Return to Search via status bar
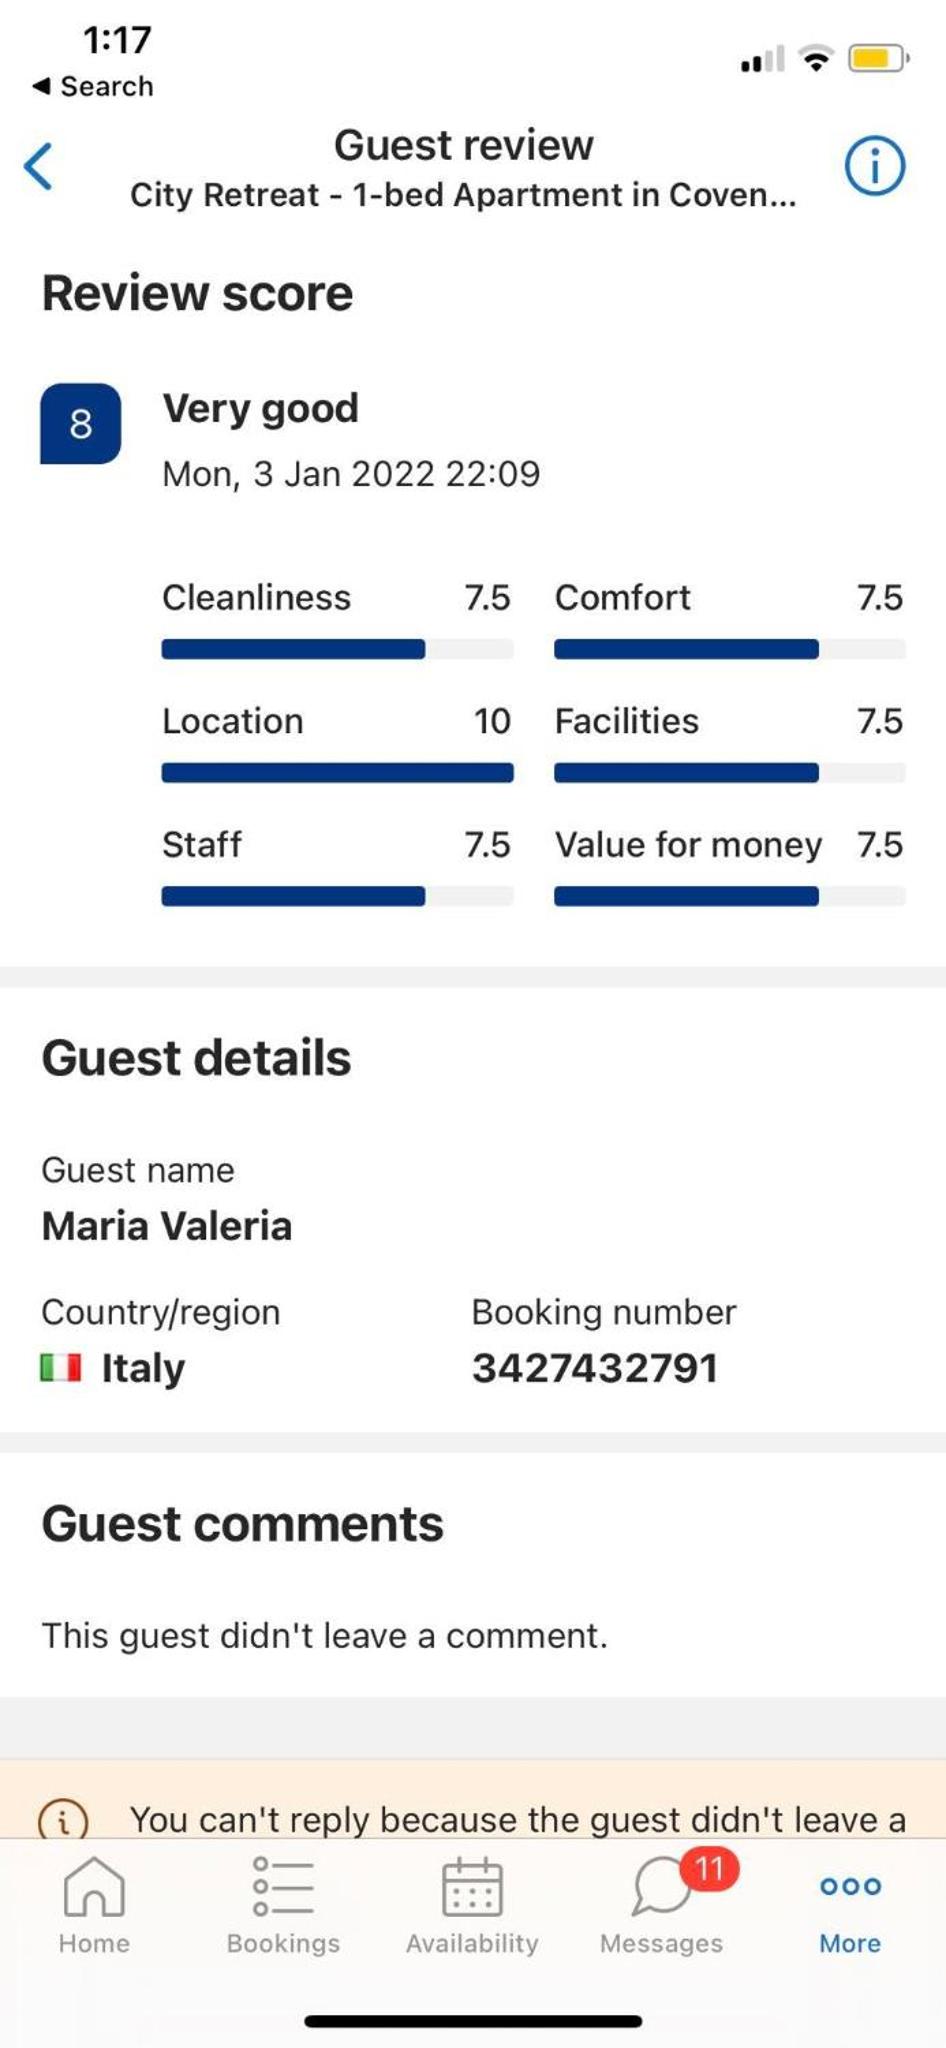Image resolution: width=946 pixels, height=2048 pixels. pyautogui.click(x=93, y=86)
